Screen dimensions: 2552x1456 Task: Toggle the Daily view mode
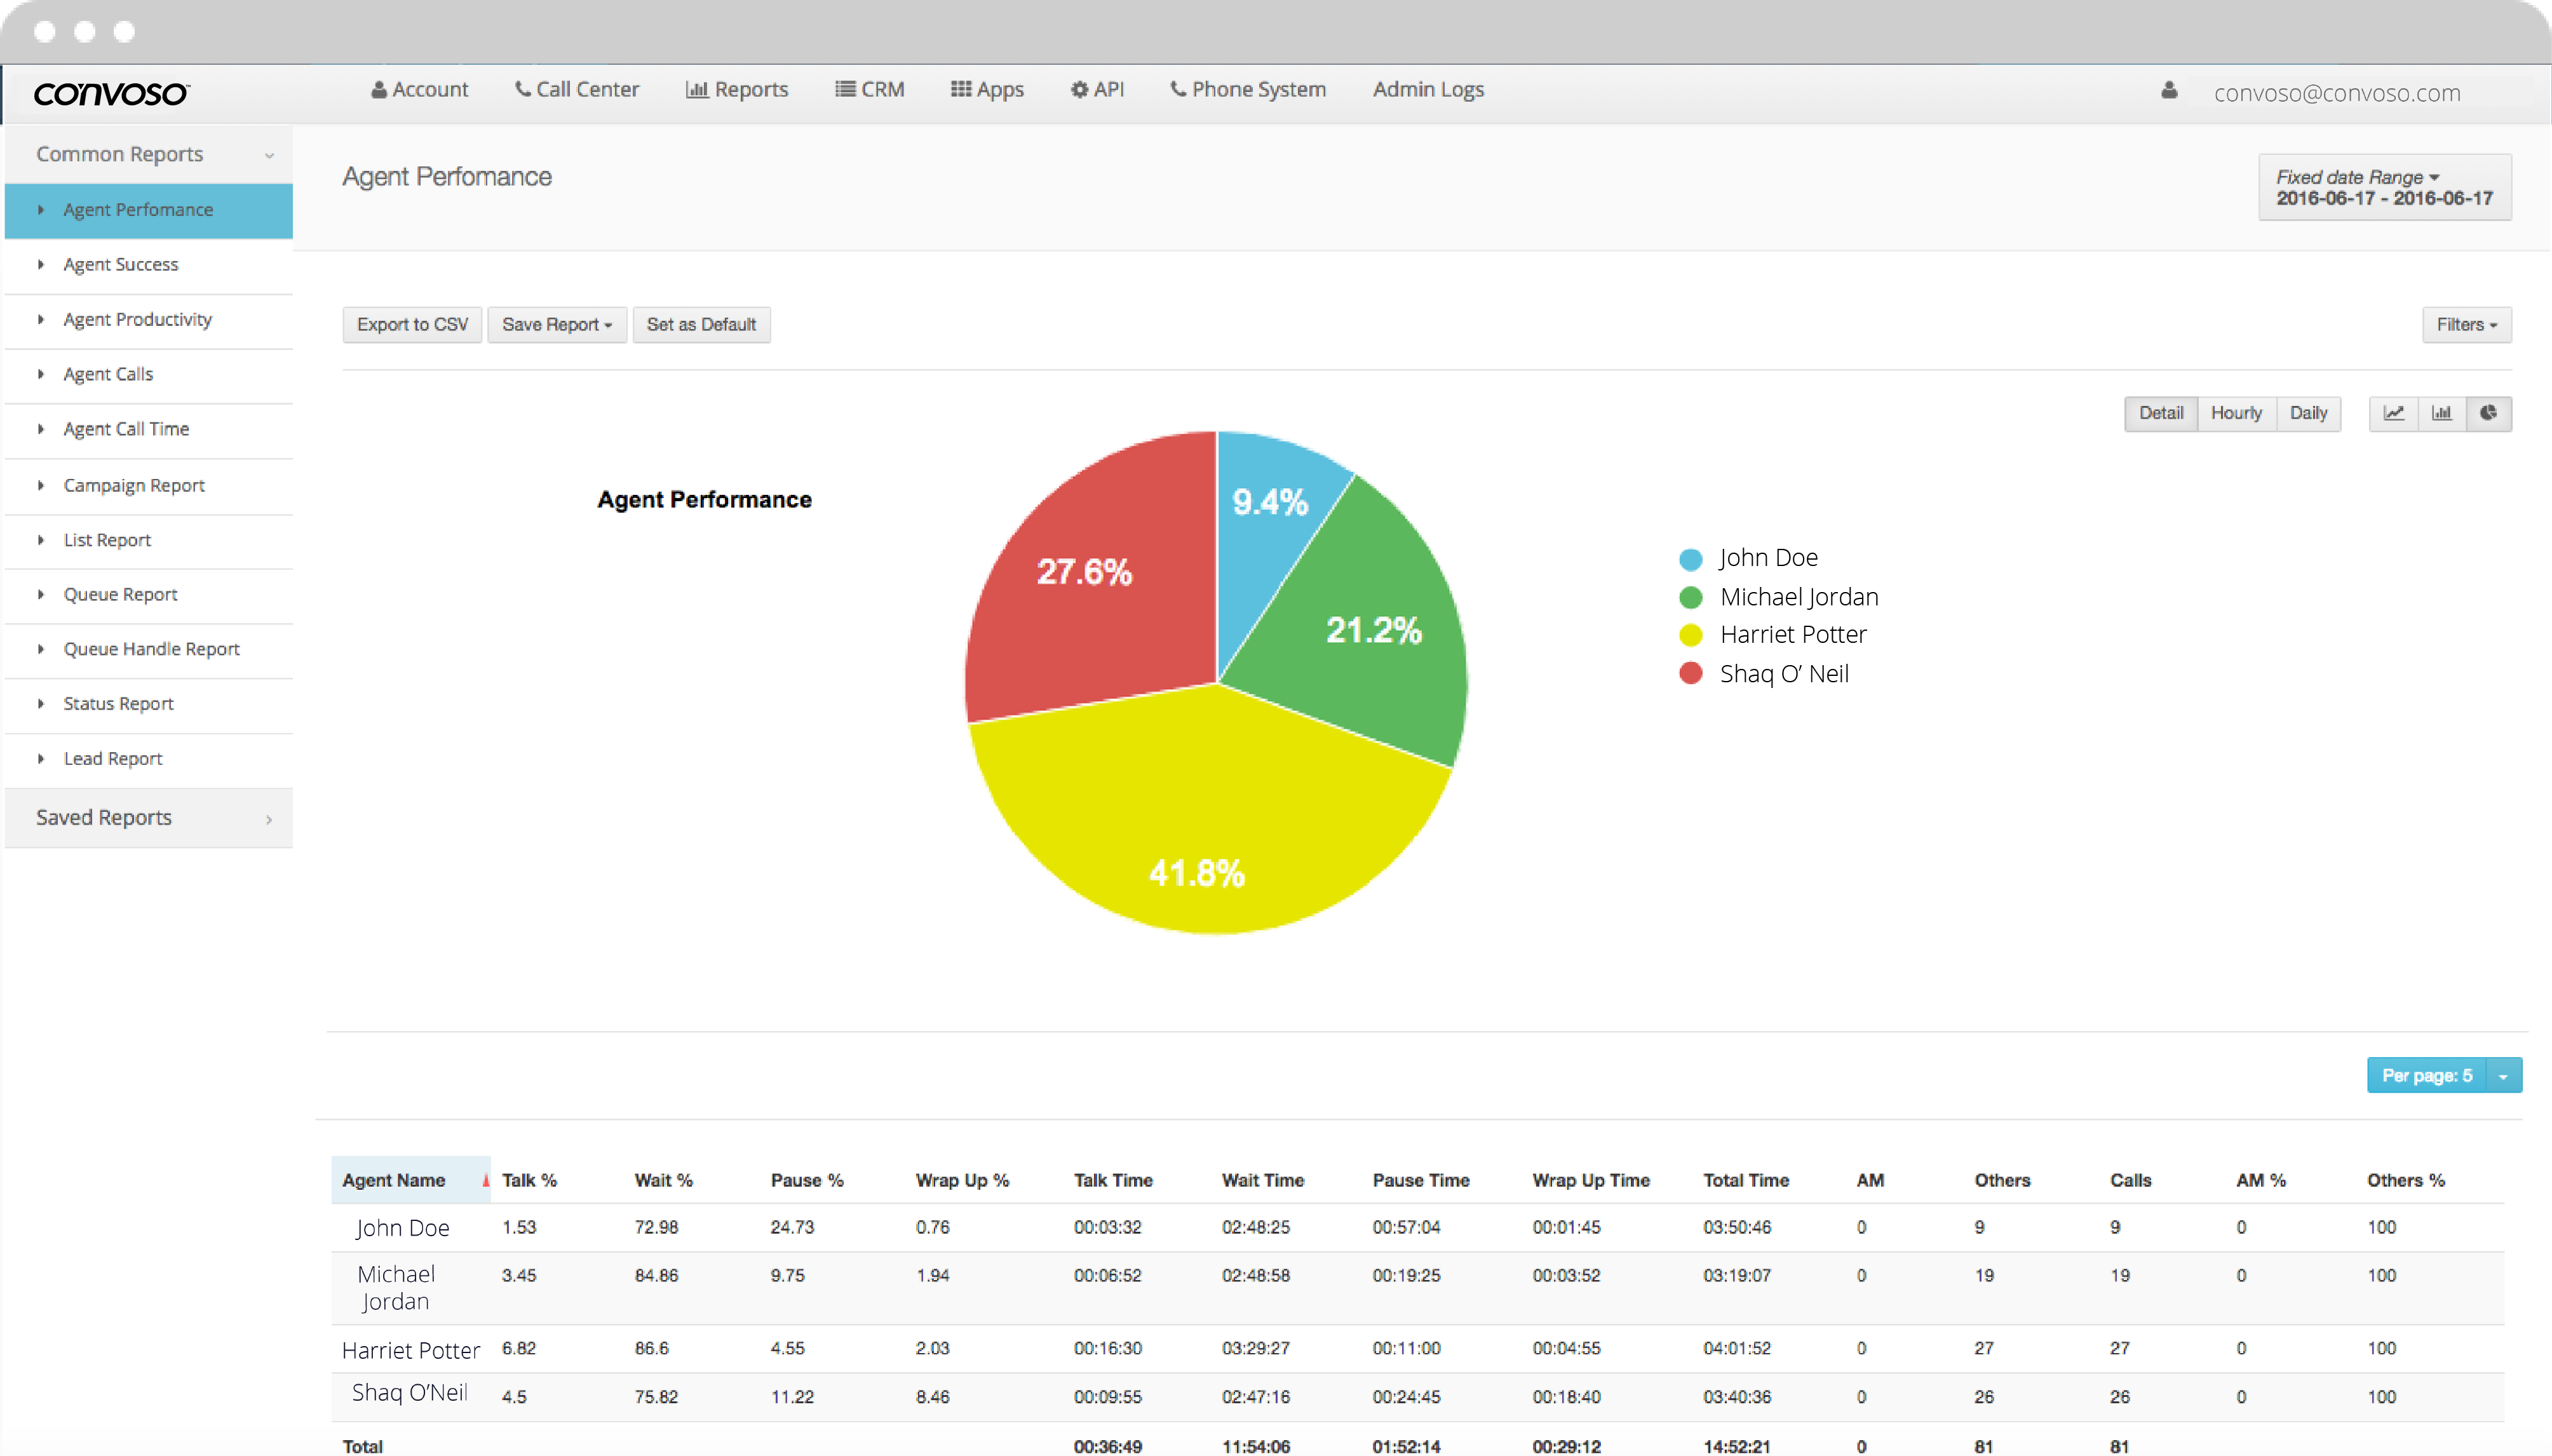click(2308, 413)
